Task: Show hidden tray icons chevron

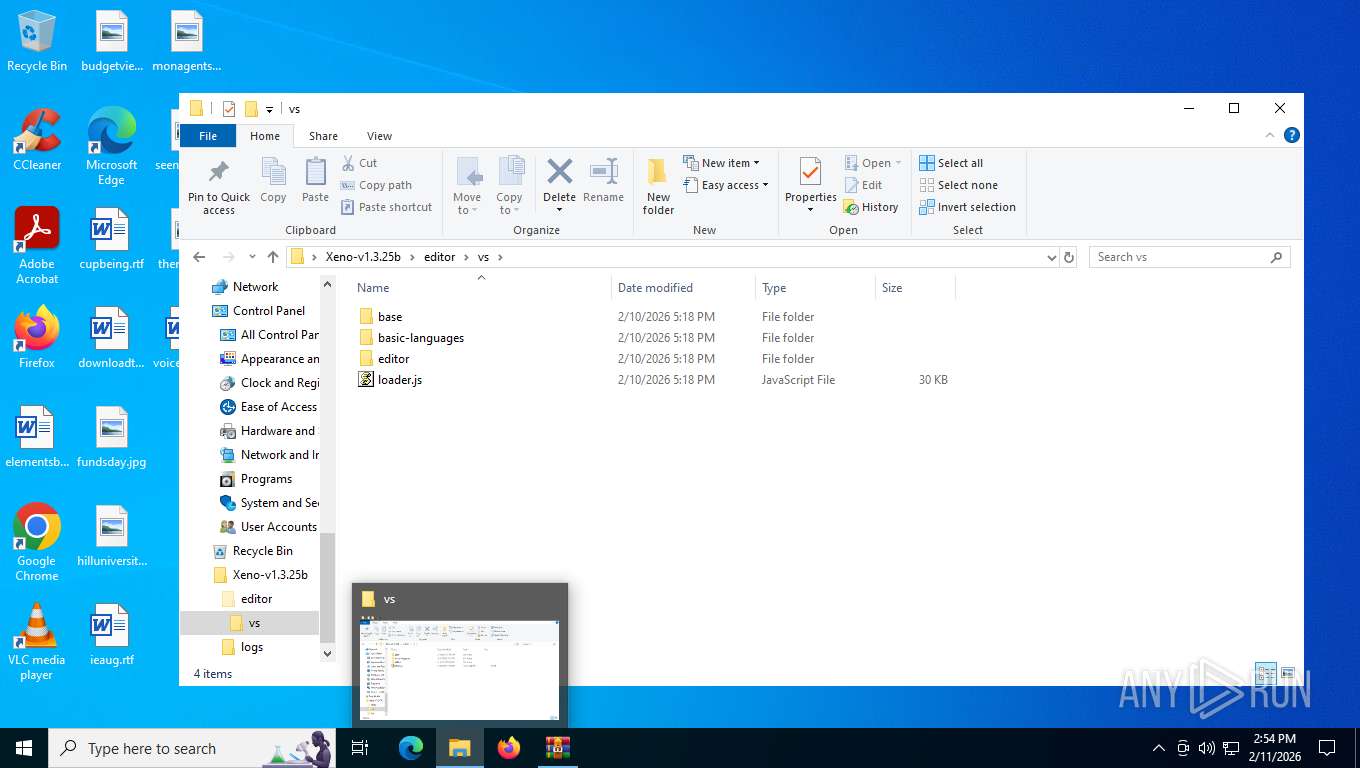Action: 1159,748
